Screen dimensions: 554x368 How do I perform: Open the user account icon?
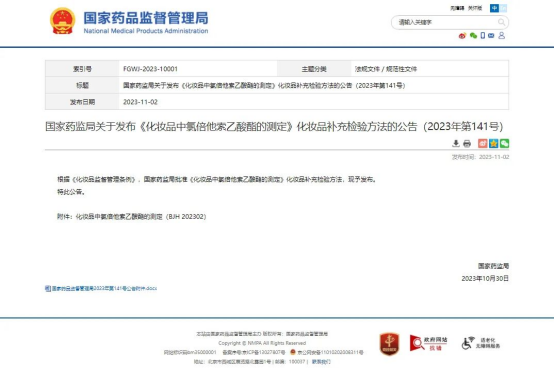coord(501,35)
